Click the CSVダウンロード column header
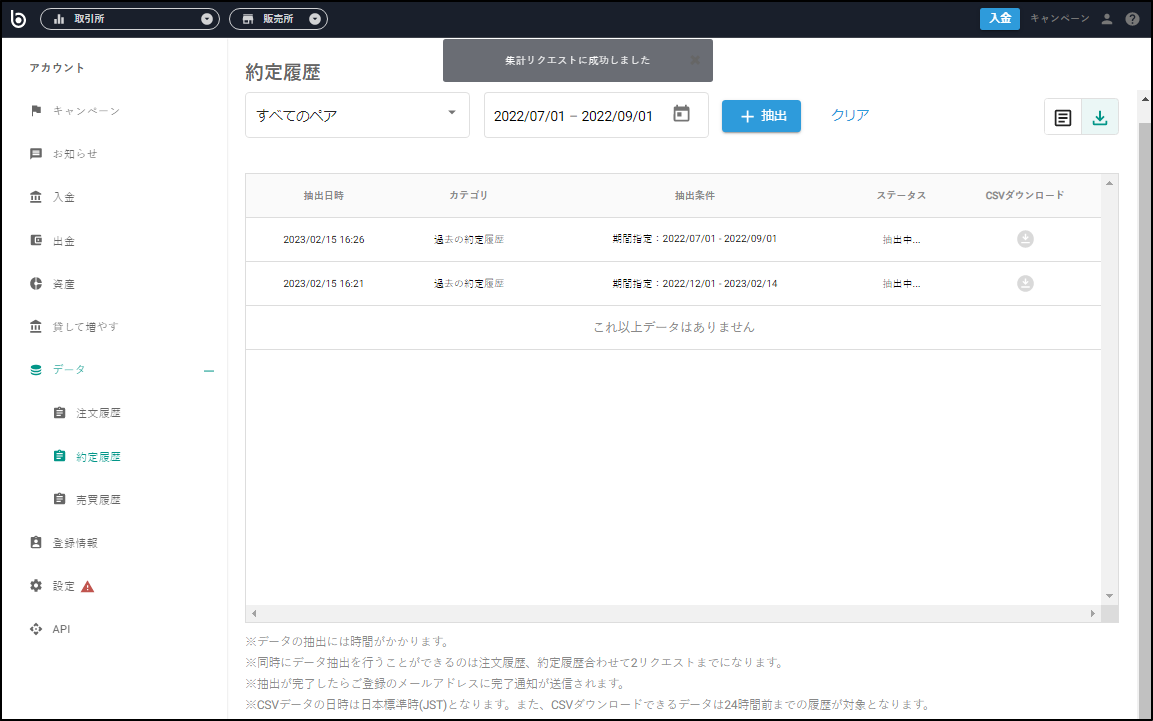This screenshot has height=721, width=1153. tap(1025, 196)
